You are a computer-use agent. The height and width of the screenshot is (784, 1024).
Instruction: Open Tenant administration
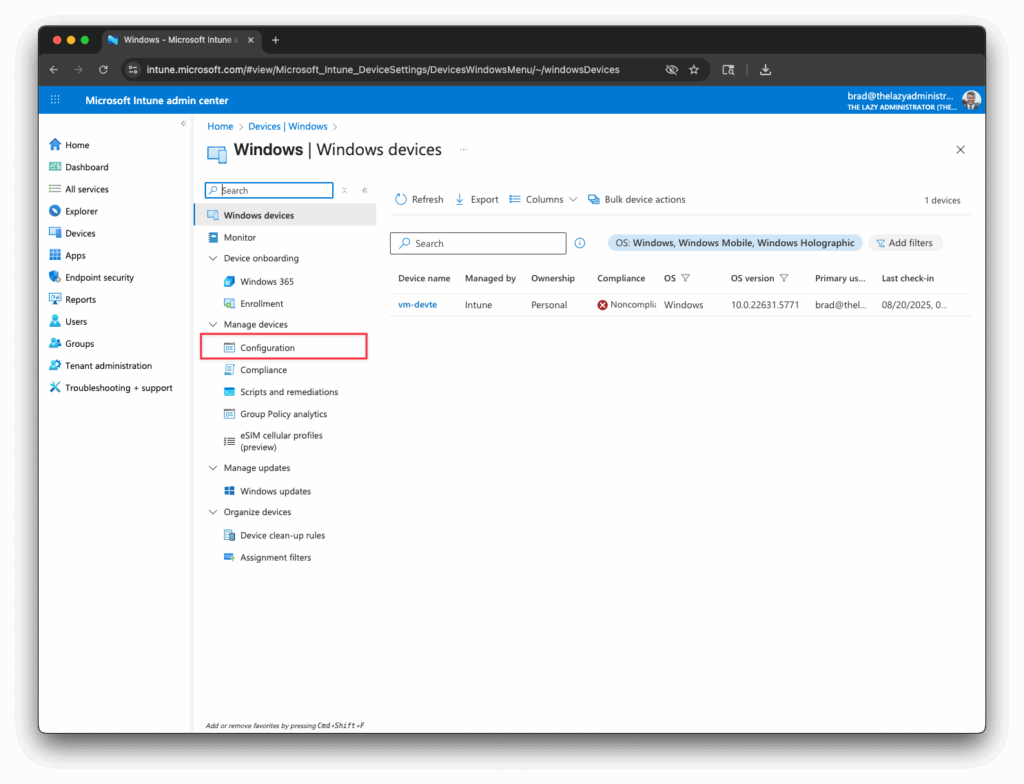tap(102, 365)
